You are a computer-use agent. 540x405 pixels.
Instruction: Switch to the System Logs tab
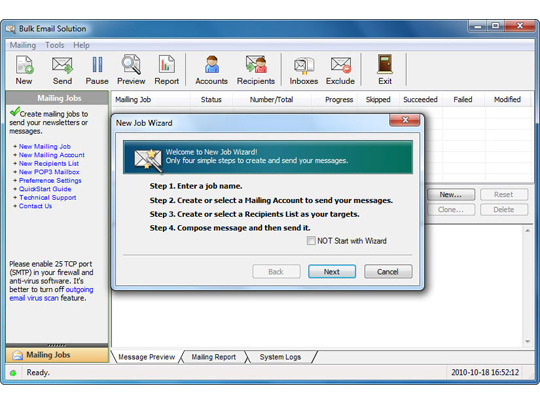pos(280,357)
